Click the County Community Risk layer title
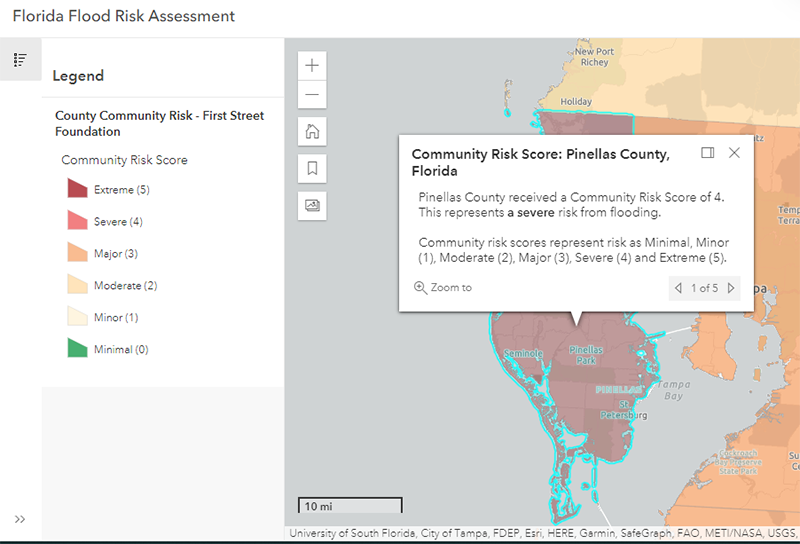The height and width of the screenshot is (544, 800). click(x=159, y=123)
